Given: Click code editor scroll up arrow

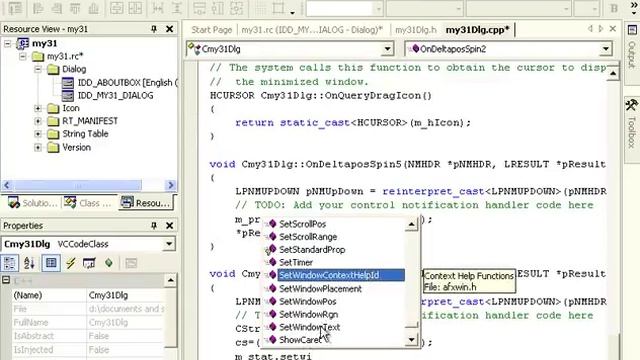Looking at the screenshot, I should pyautogui.click(x=613, y=73).
